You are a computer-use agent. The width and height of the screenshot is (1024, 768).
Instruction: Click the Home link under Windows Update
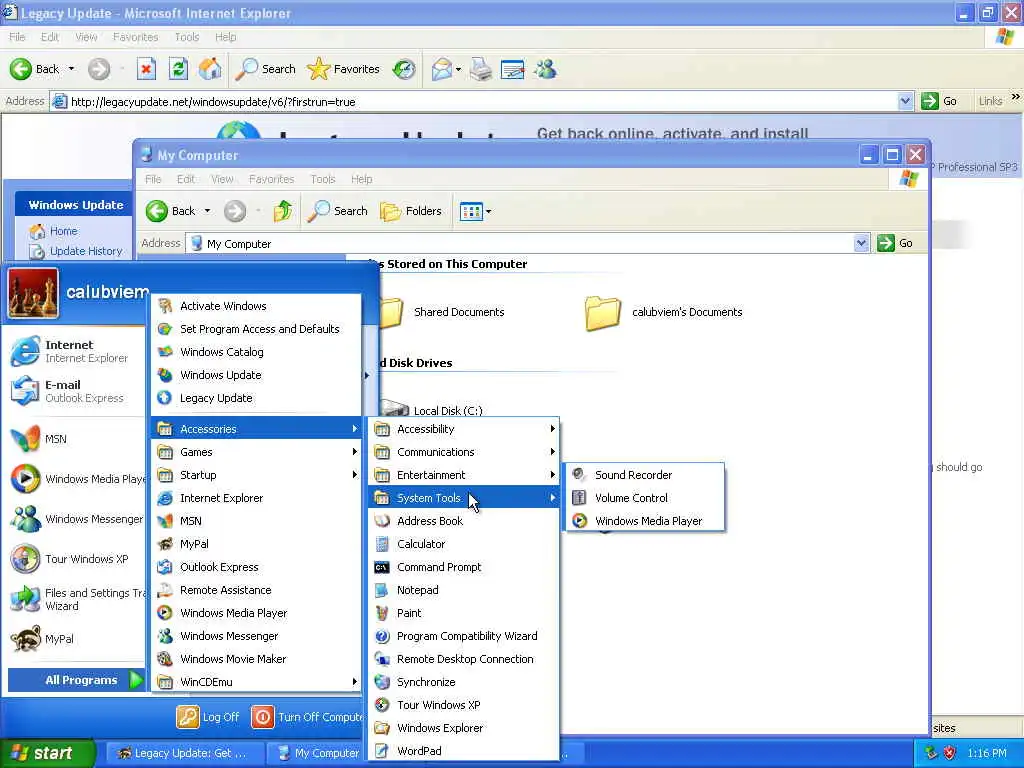tap(63, 231)
